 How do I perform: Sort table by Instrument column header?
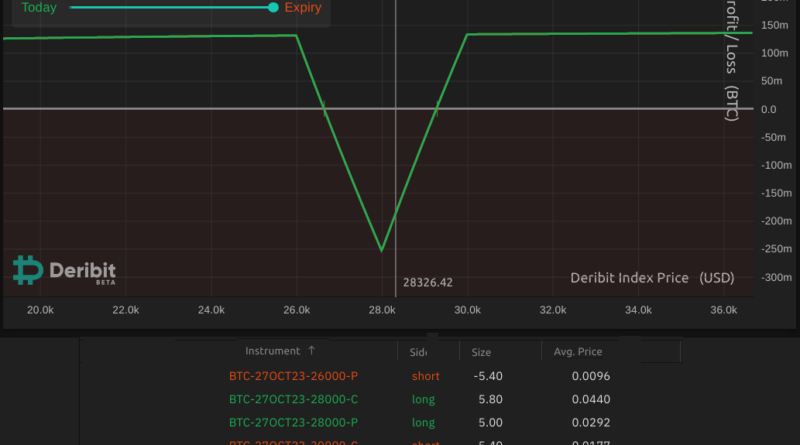(x=272, y=351)
